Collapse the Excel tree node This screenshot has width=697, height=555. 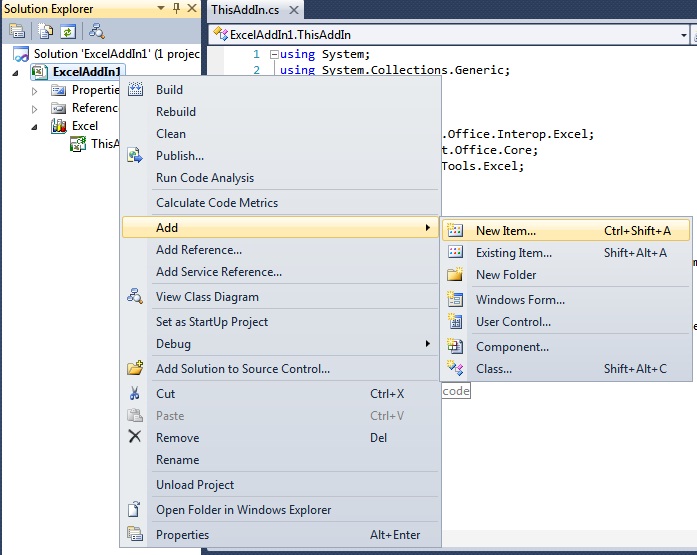(x=35, y=127)
